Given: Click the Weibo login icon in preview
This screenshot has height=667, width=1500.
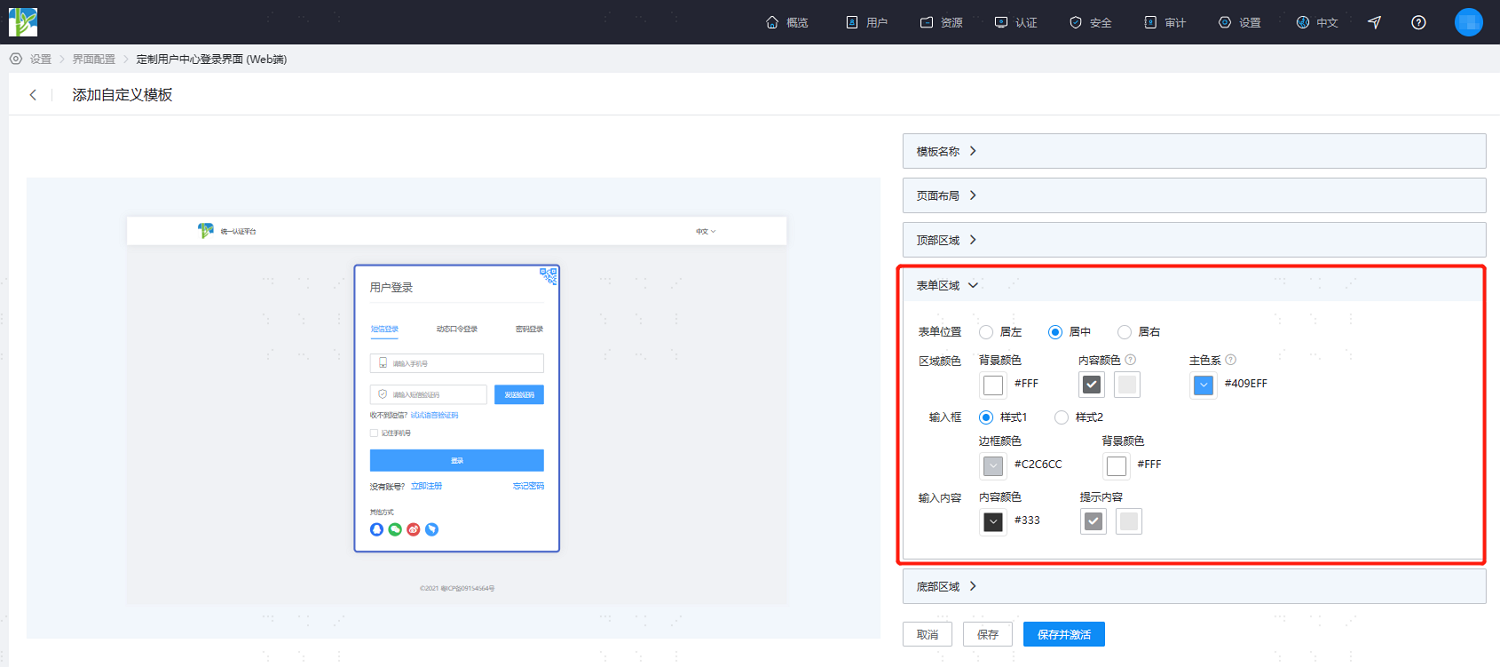Looking at the screenshot, I should pos(414,529).
